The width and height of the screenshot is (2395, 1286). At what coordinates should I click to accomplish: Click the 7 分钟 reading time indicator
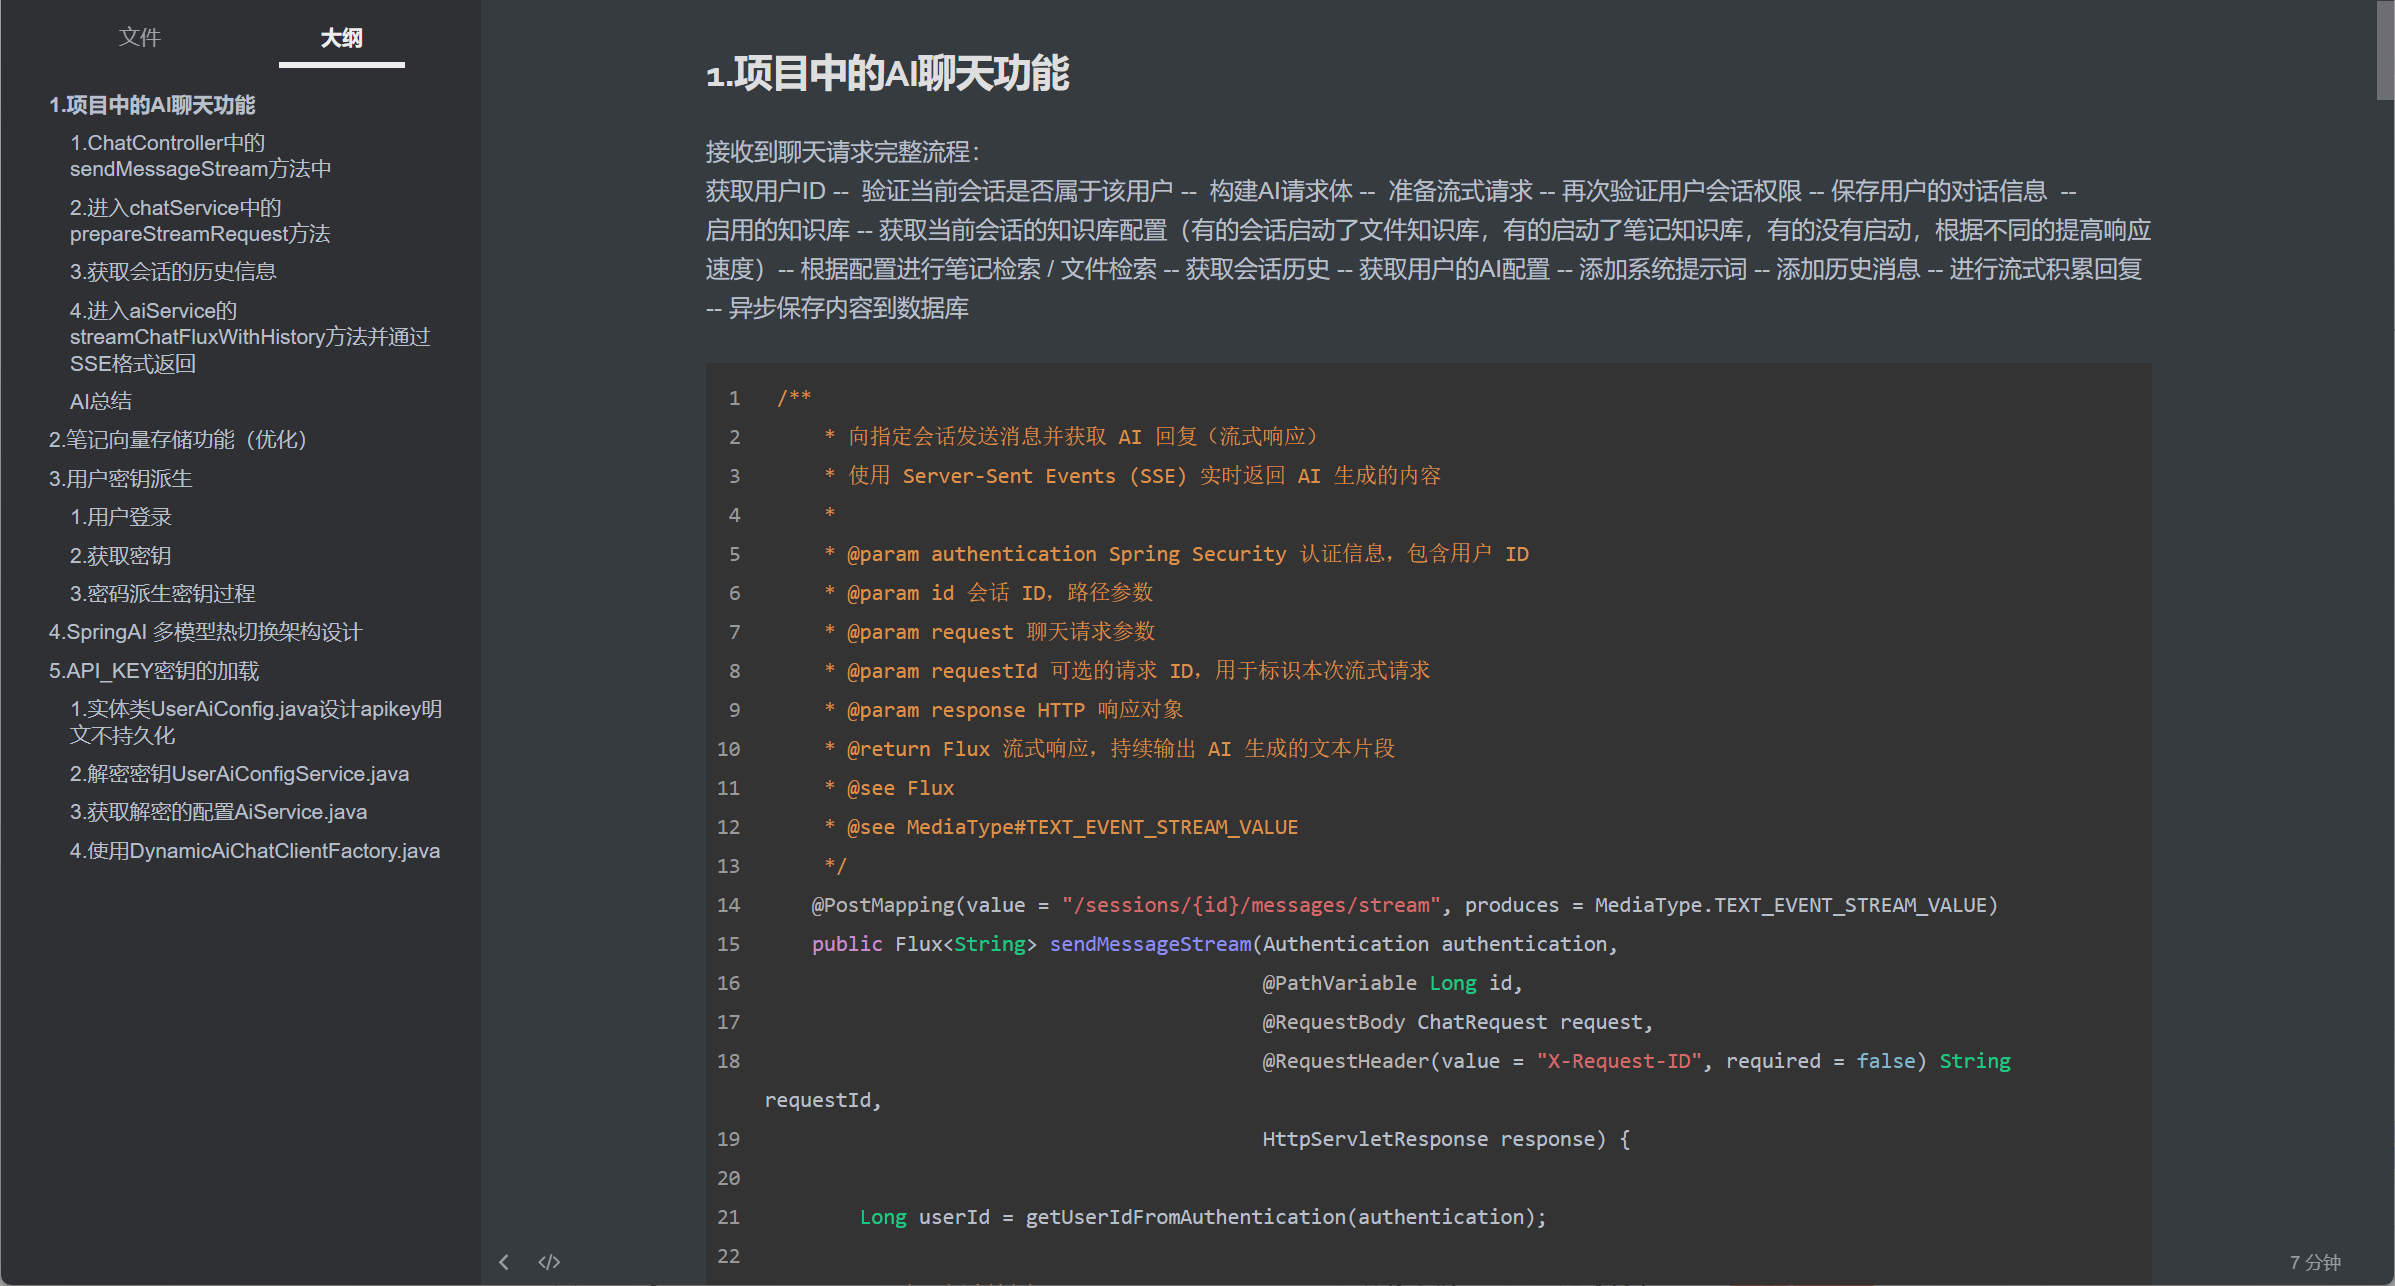tap(2315, 1263)
